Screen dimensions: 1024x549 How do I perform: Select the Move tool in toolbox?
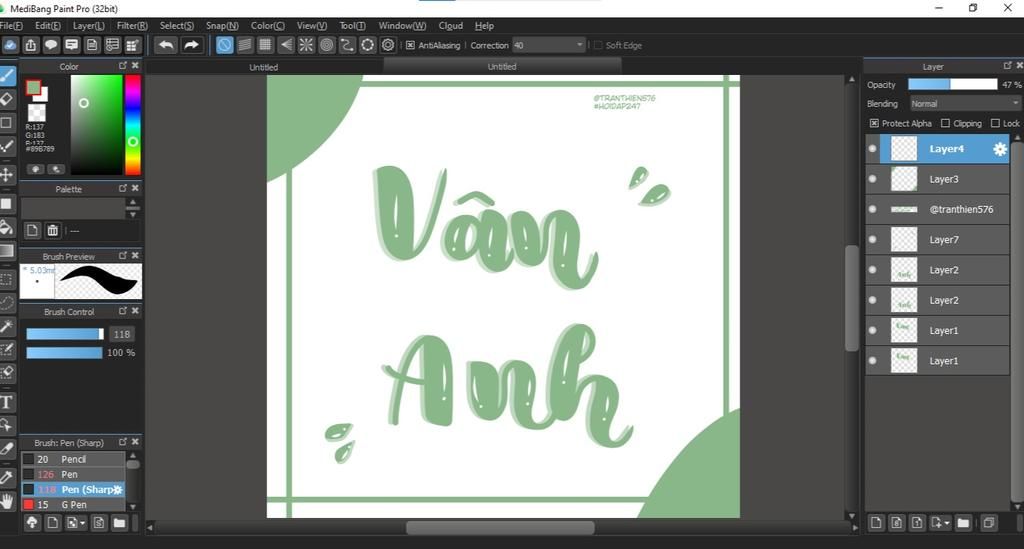tap(7, 175)
